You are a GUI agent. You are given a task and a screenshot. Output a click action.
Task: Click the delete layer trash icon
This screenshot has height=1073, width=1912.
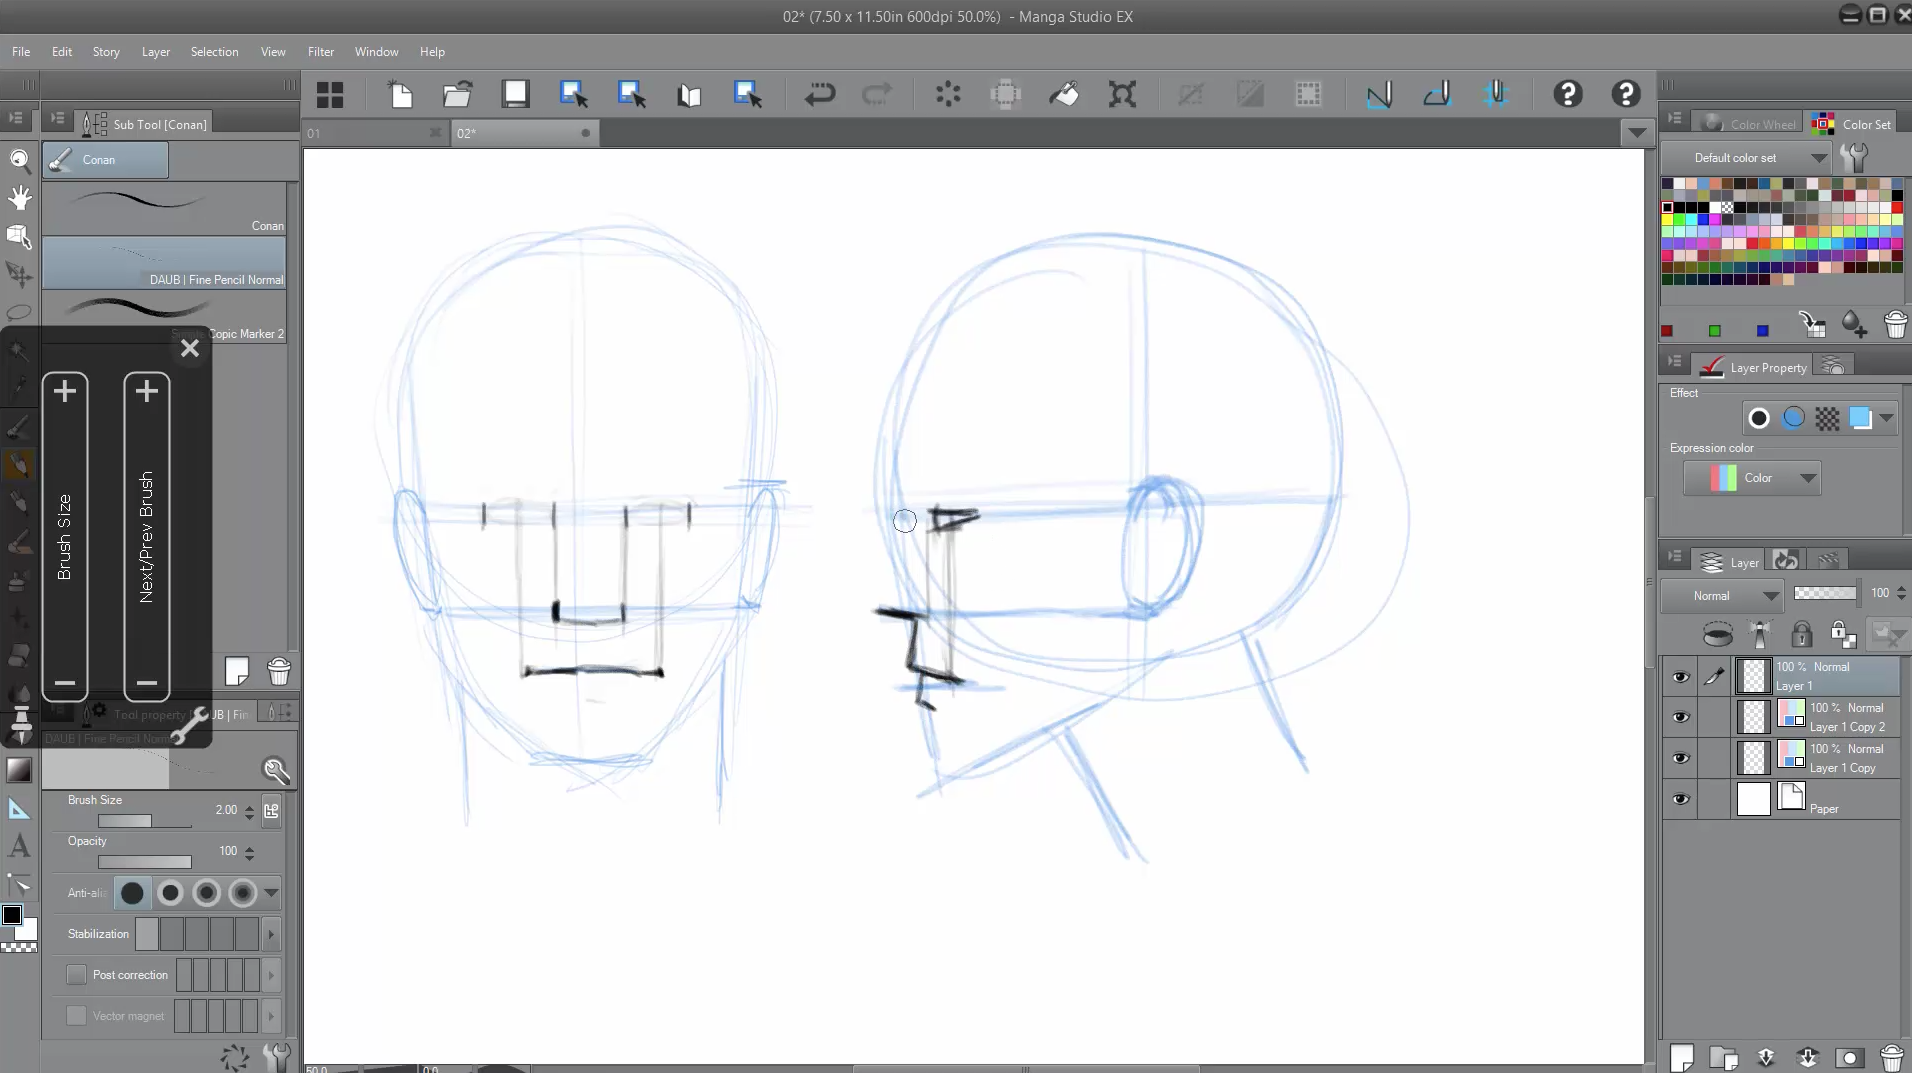1891,1057
